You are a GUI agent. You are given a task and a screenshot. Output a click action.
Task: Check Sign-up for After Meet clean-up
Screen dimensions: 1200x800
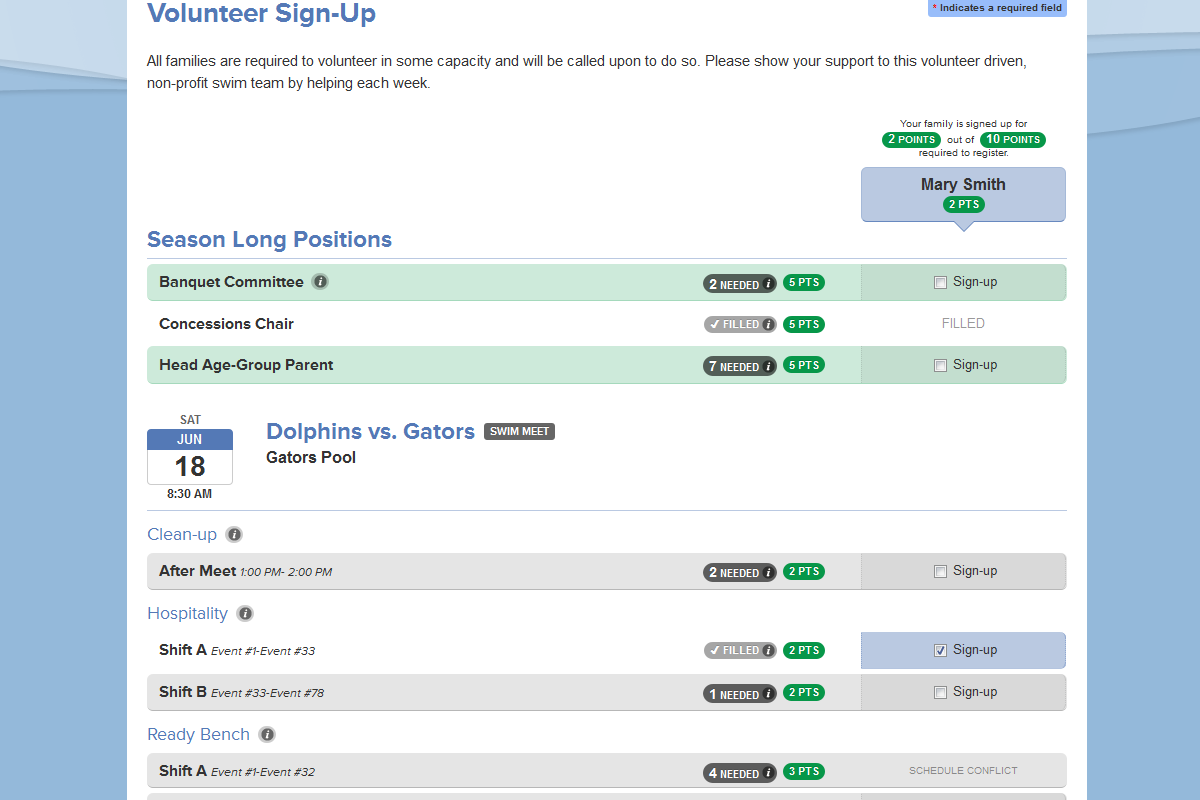click(x=940, y=571)
